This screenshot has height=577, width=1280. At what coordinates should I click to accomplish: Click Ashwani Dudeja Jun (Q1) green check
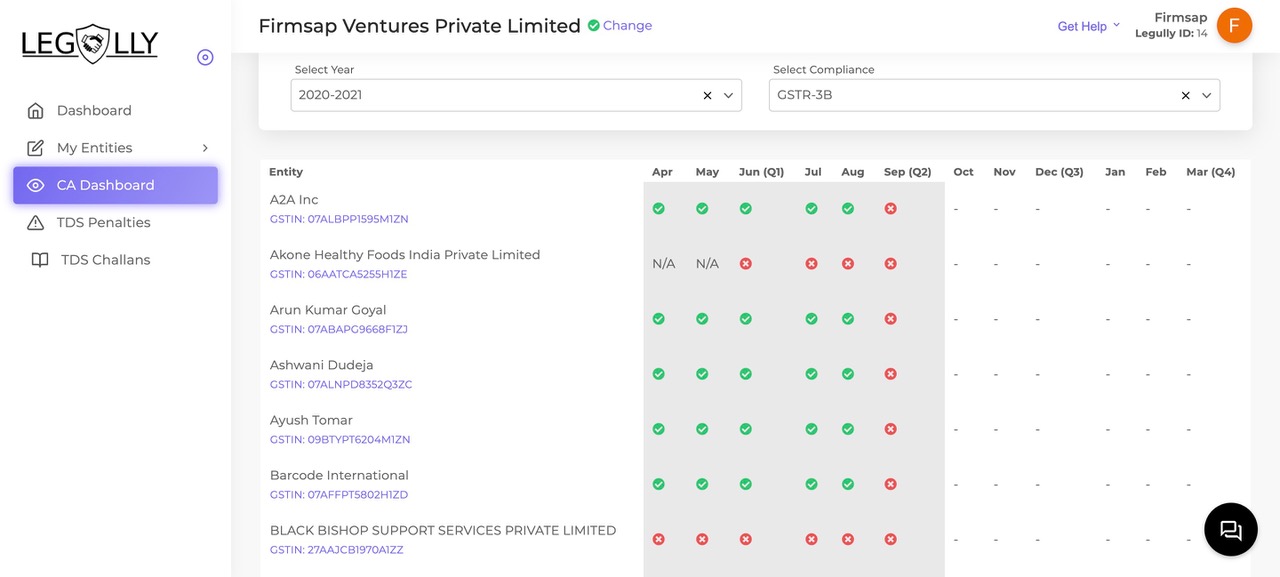[x=746, y=374]
